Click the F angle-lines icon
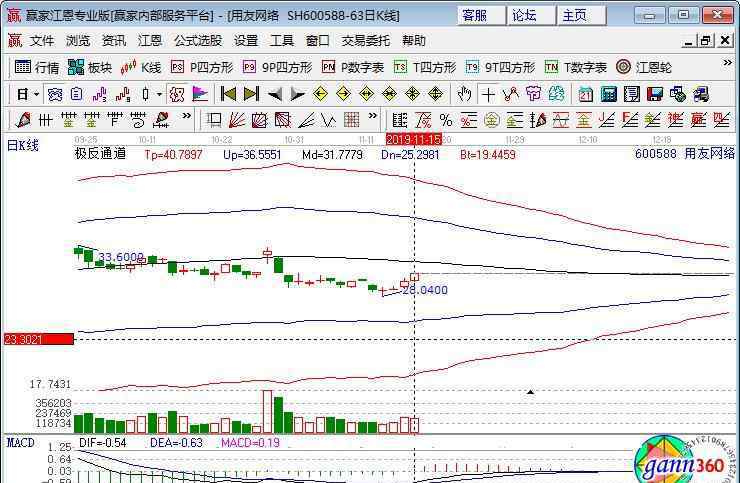The image size is (740, 483). click(x=630, y=120)
